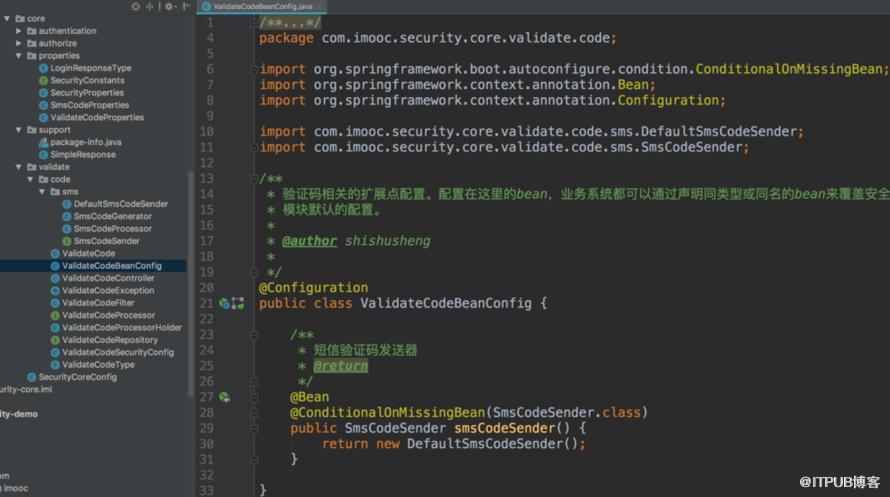Viewport: 890px width, 497px height.
Task: Expand the authorize package arrow
Action: click(19, 44)
